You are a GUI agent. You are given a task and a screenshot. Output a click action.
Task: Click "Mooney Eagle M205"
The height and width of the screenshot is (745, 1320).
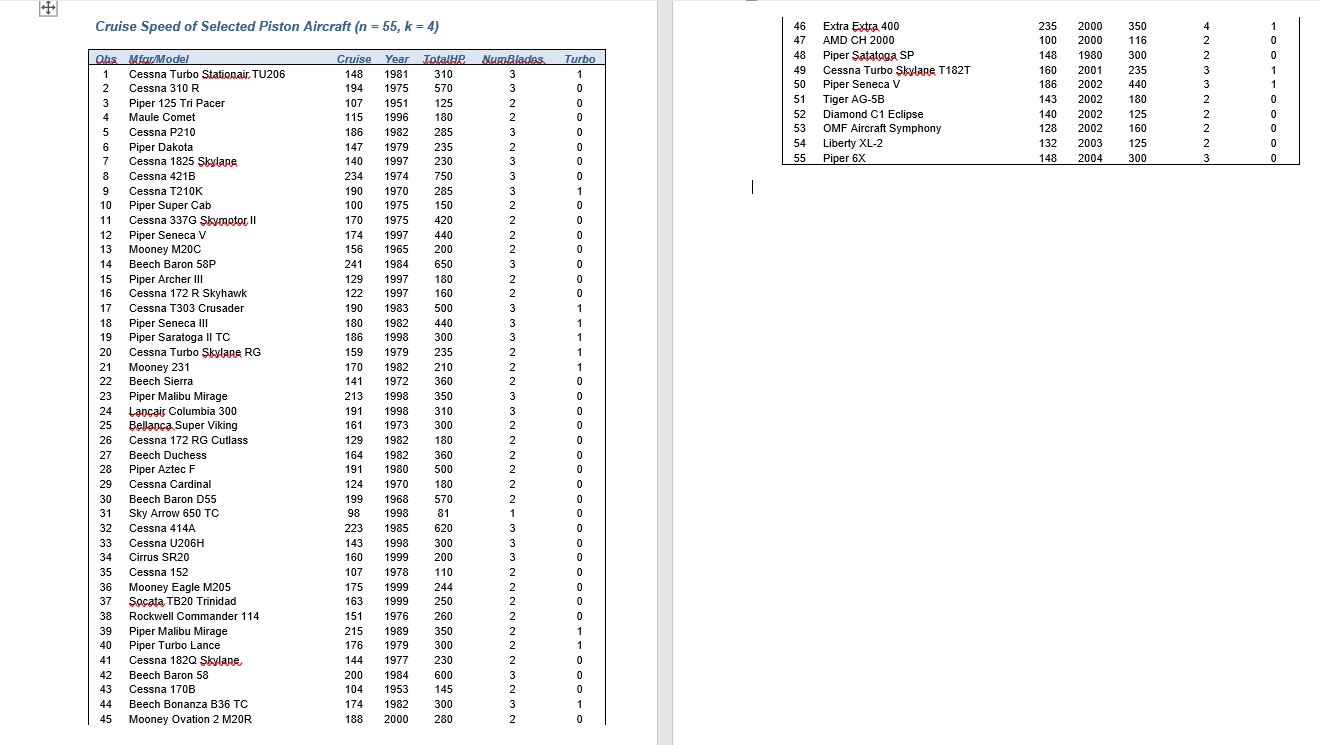(x=180, y=587)
